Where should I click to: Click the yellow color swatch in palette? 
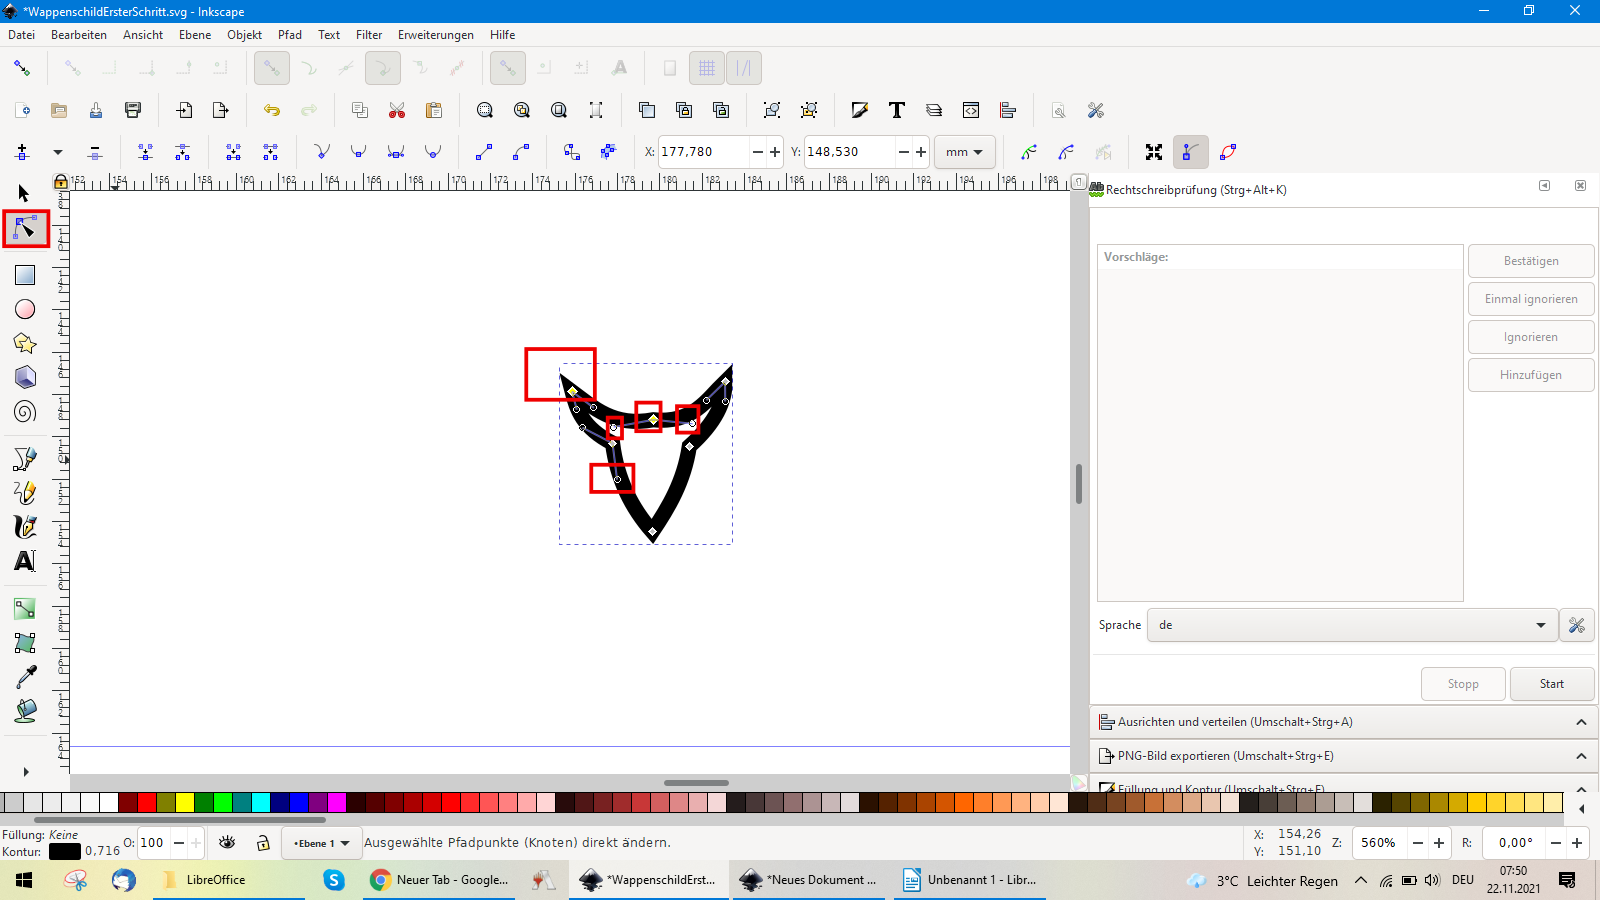(185, 802)
